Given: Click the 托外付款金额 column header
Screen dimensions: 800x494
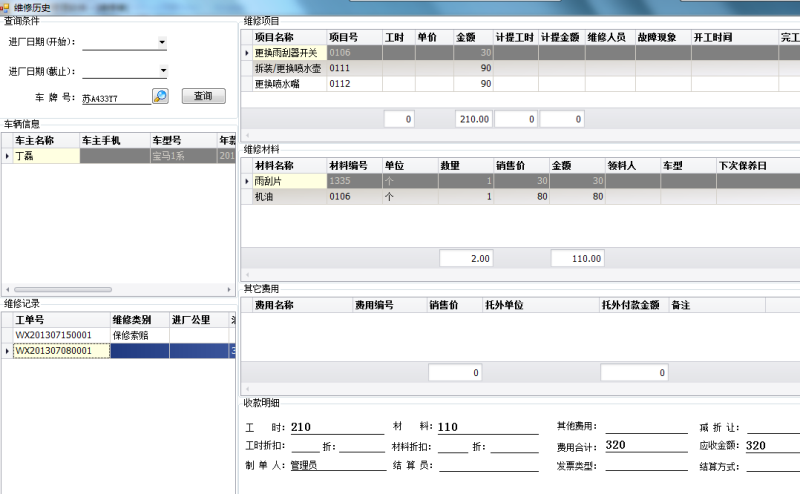Looking at the screenshot, I should point(635,305).
